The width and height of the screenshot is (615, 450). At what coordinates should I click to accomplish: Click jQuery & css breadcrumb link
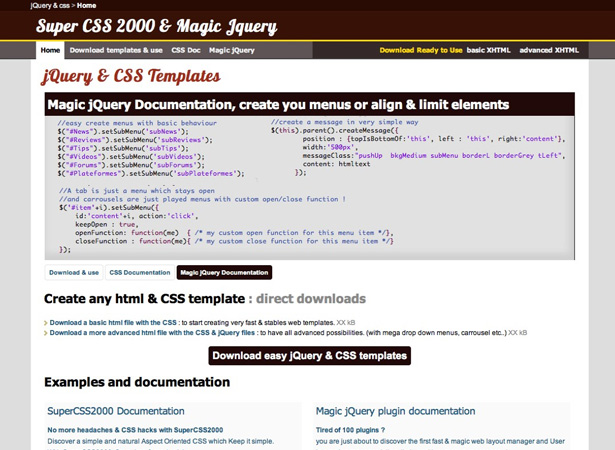50,5
